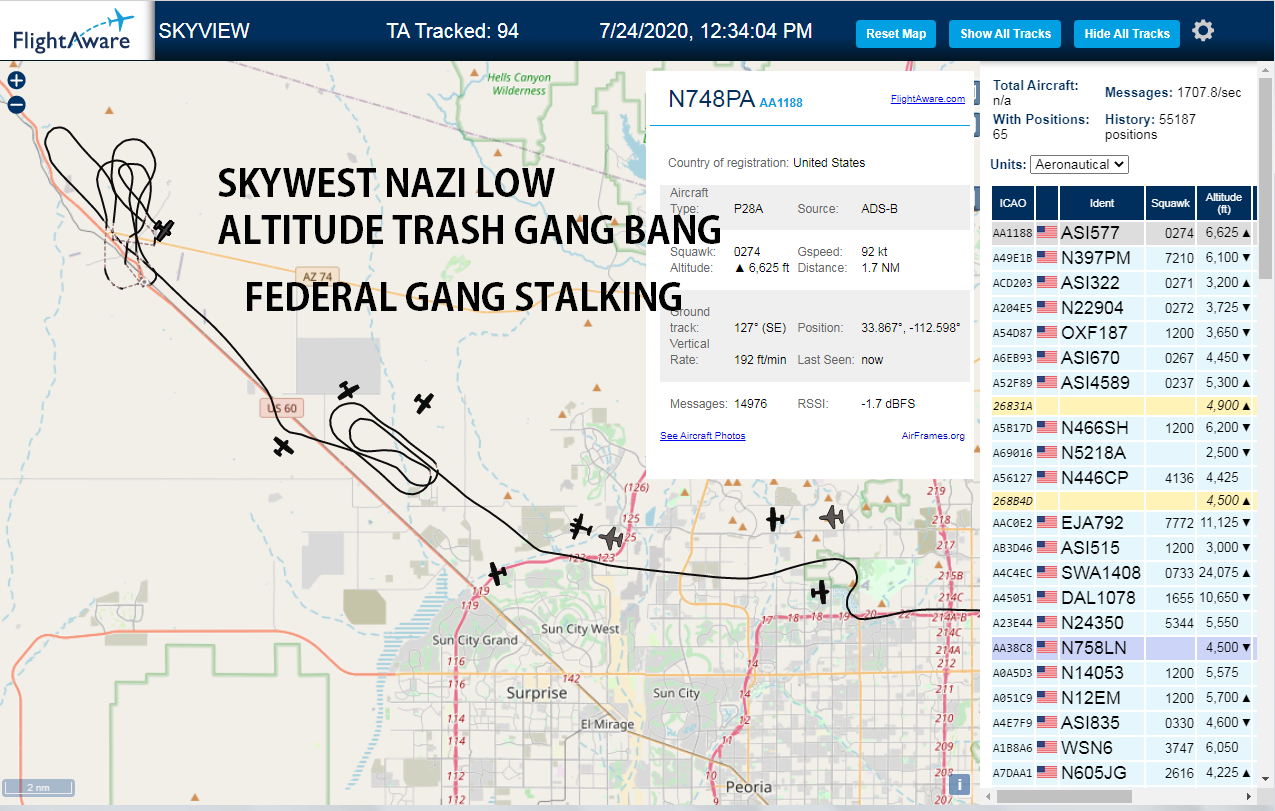The height and width of the screenshot is (811, 1275).
Task: Select the ASI670 aircraft row
Action: coord(1122,358)
